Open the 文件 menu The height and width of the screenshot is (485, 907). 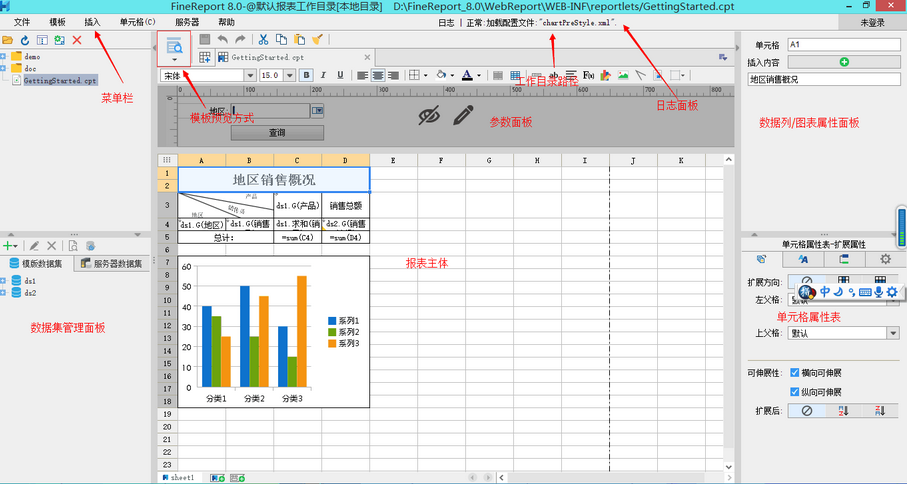tap(22, 23)
